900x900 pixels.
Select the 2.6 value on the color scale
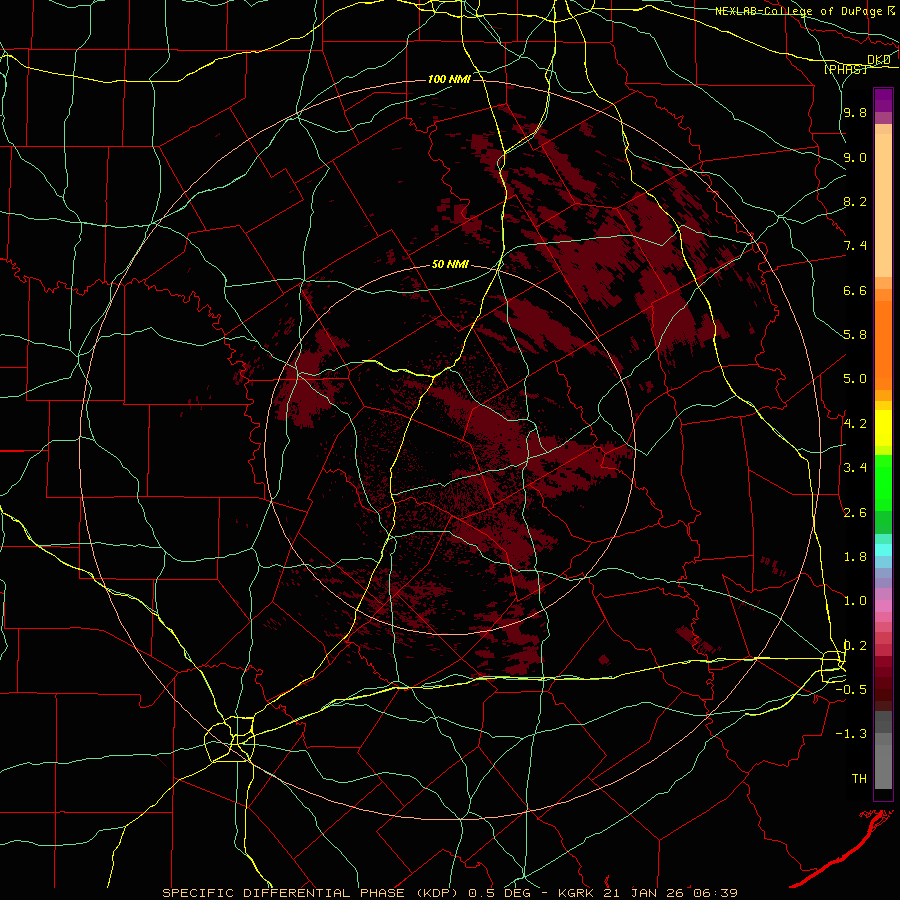point(855,513)
